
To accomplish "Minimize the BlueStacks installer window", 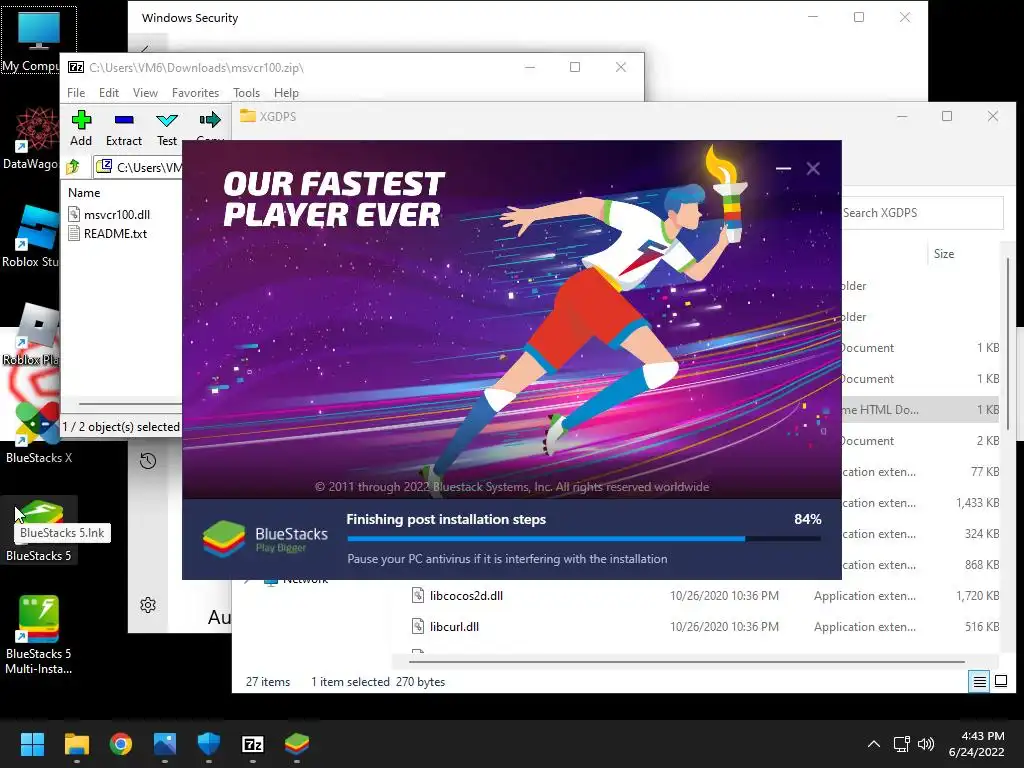I will (x=783, y=168).
